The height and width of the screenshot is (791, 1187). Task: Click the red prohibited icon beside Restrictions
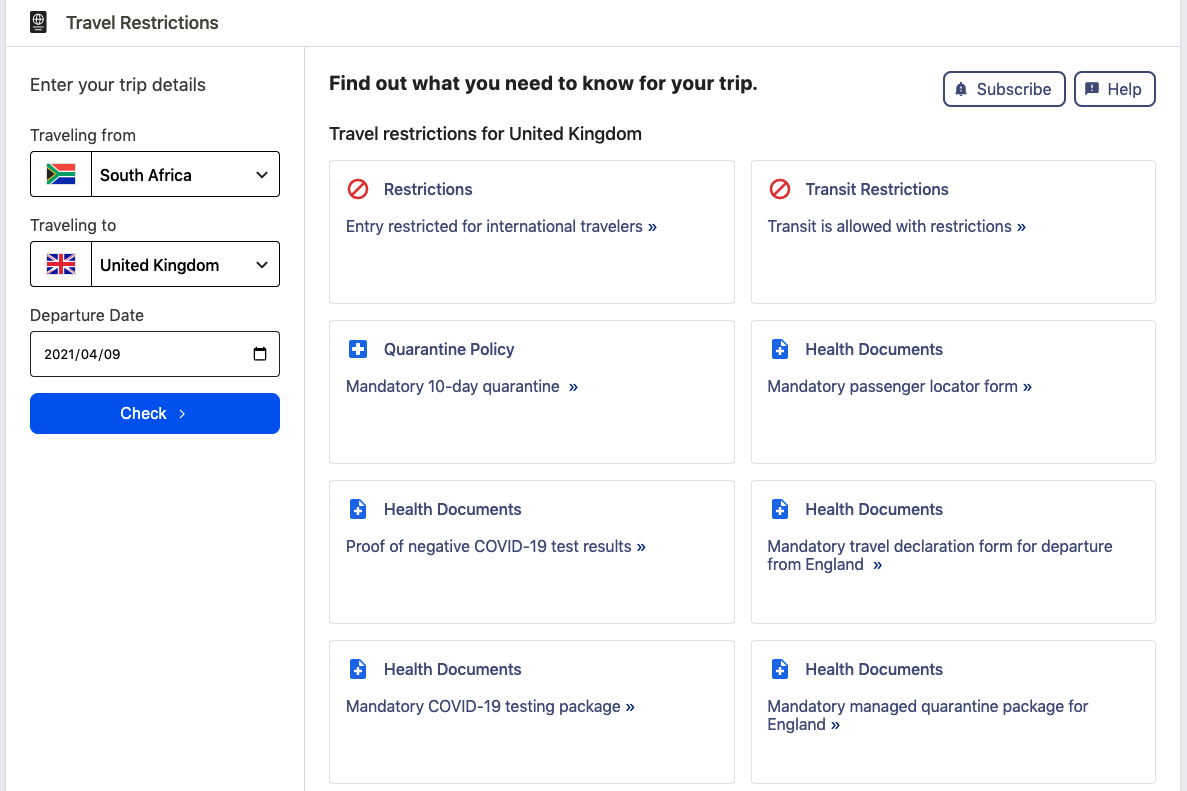pos(358,189)
